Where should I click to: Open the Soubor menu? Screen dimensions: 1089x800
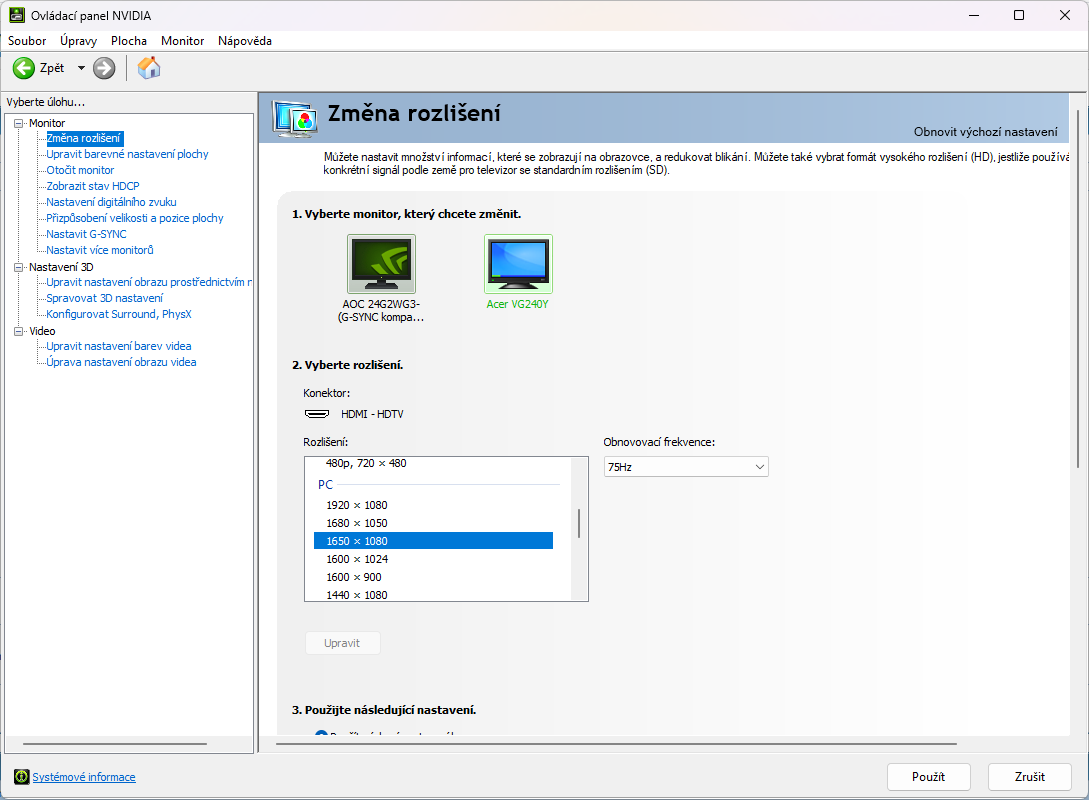click(27, 41)
